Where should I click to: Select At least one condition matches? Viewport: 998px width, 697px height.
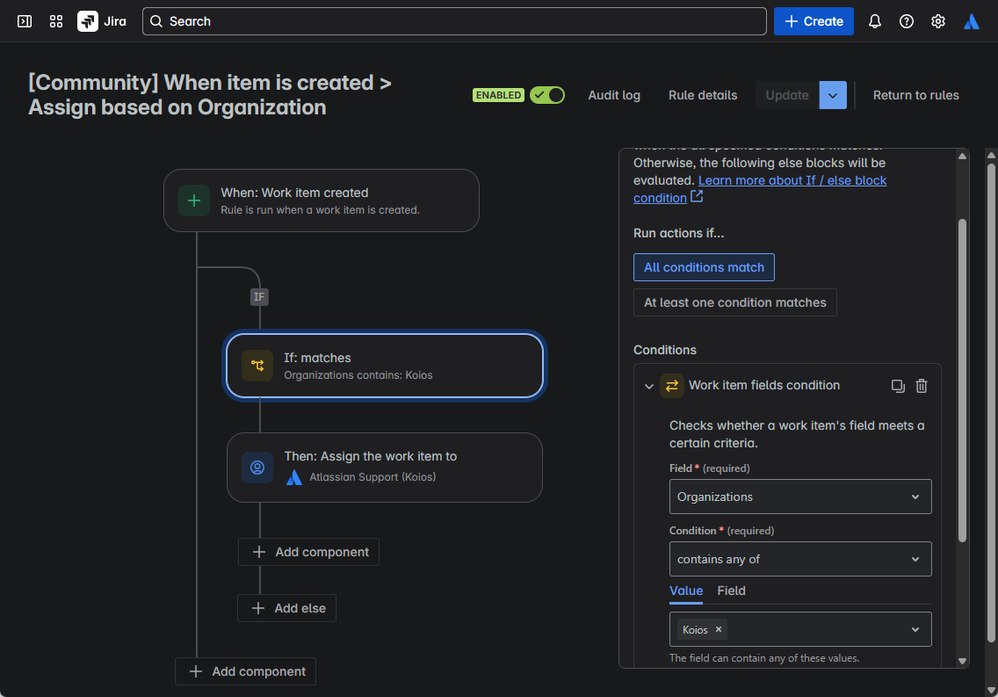(734, 302)
